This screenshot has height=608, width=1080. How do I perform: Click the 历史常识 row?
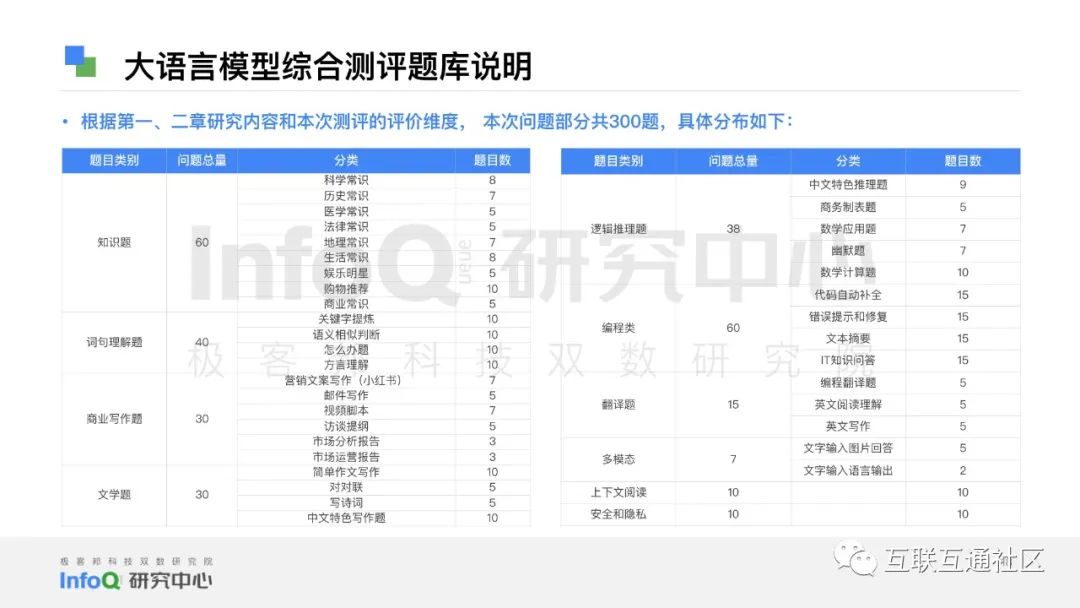384,196
